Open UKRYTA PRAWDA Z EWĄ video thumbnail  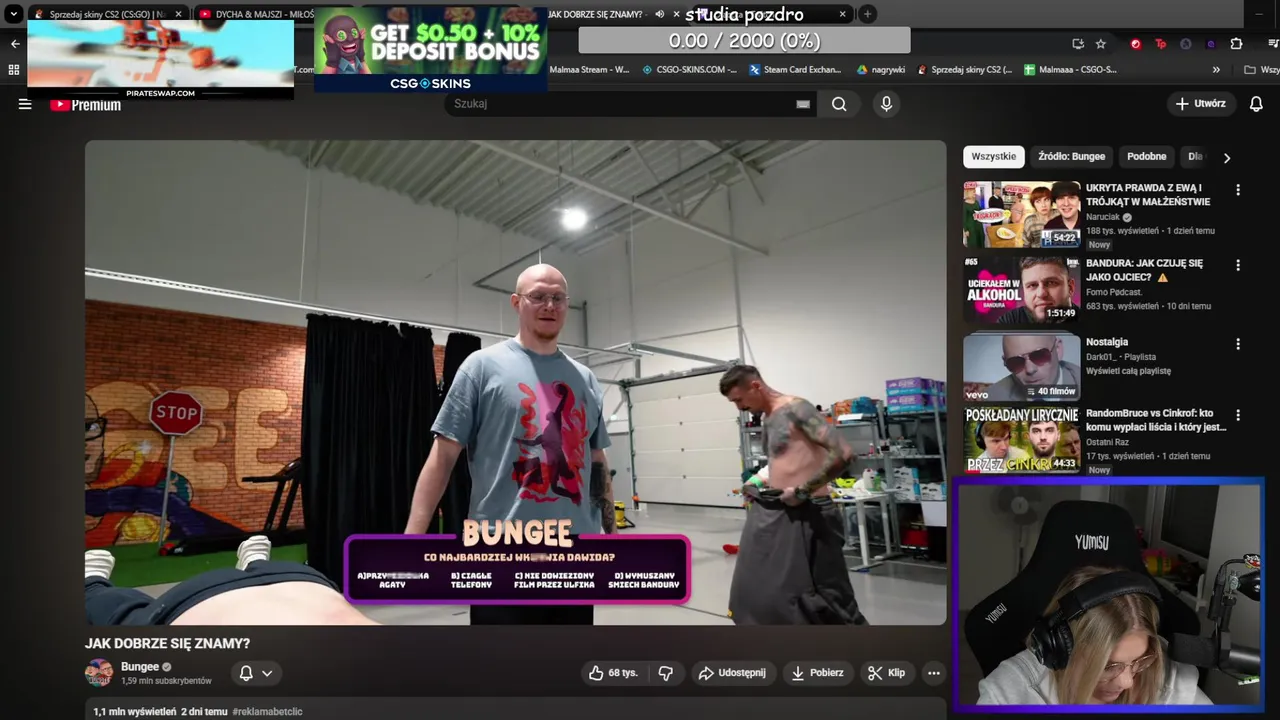1022,214
